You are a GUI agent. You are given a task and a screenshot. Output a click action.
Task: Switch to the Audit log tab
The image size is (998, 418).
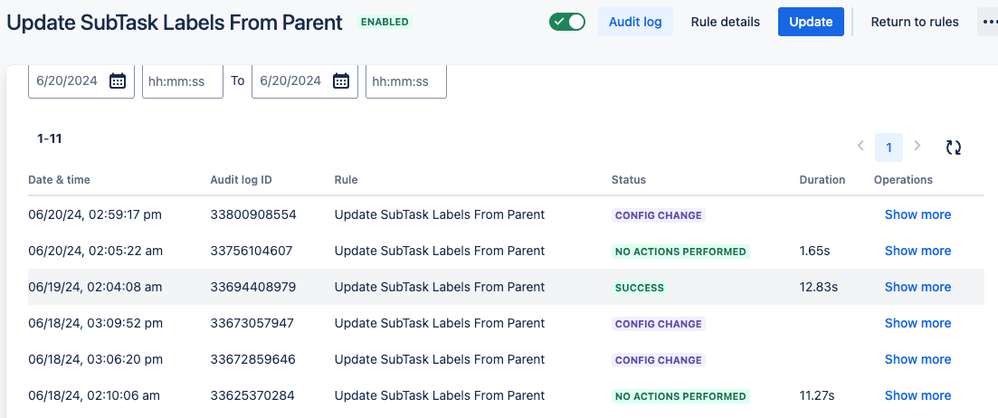coord(635,22)
